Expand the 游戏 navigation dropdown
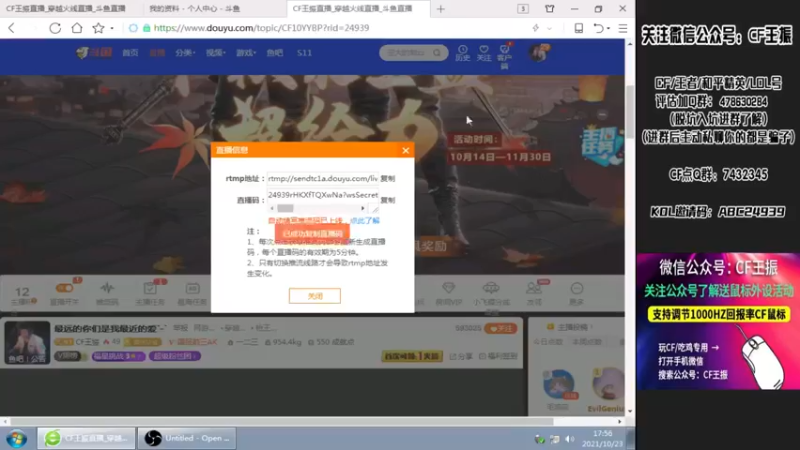800x450 pixels. coord(246,53)
